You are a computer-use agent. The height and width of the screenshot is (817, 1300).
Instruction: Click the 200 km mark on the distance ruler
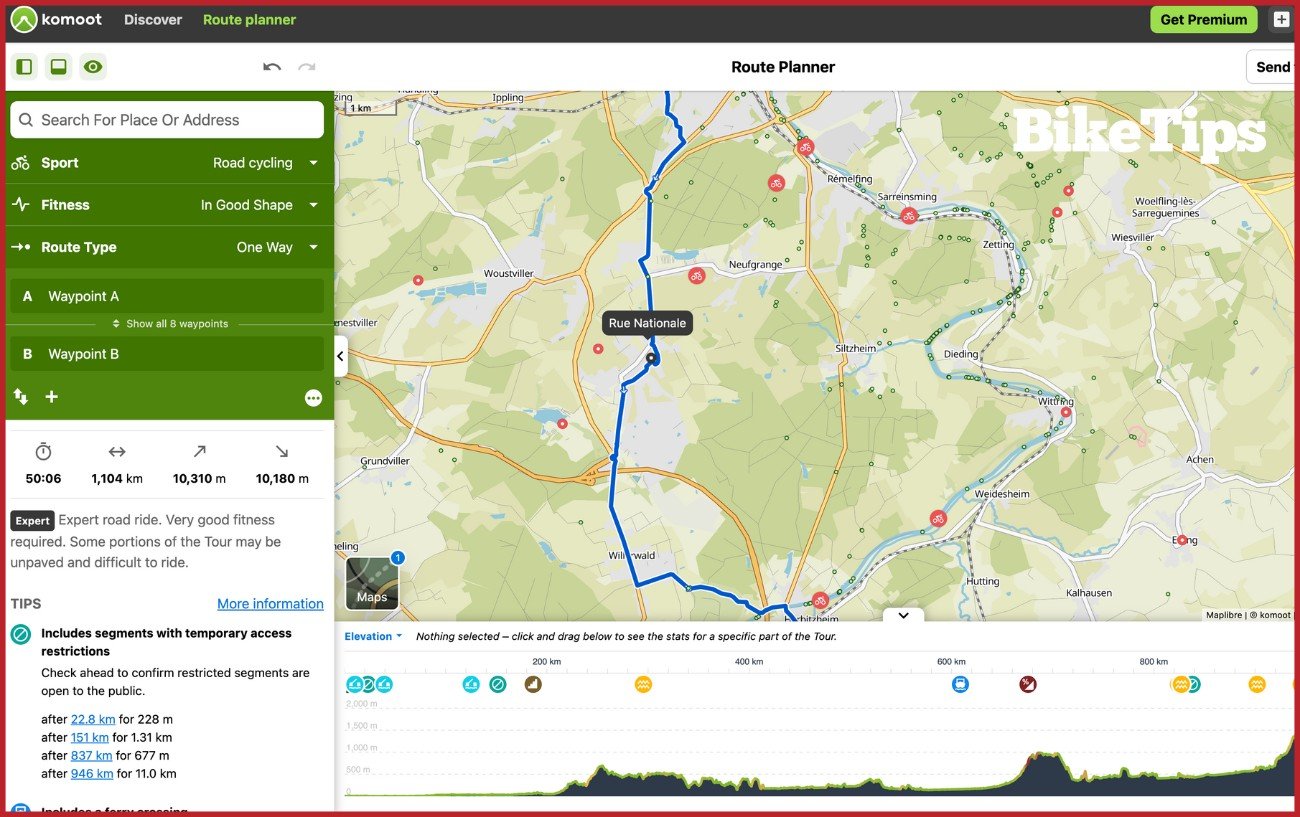(x=546, y=662)
